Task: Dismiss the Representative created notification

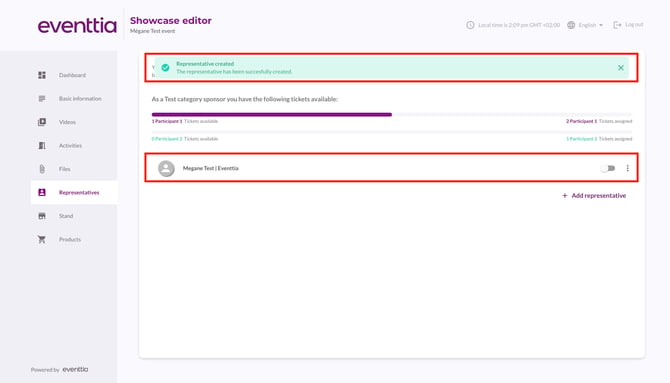Action: pos(621,68)
